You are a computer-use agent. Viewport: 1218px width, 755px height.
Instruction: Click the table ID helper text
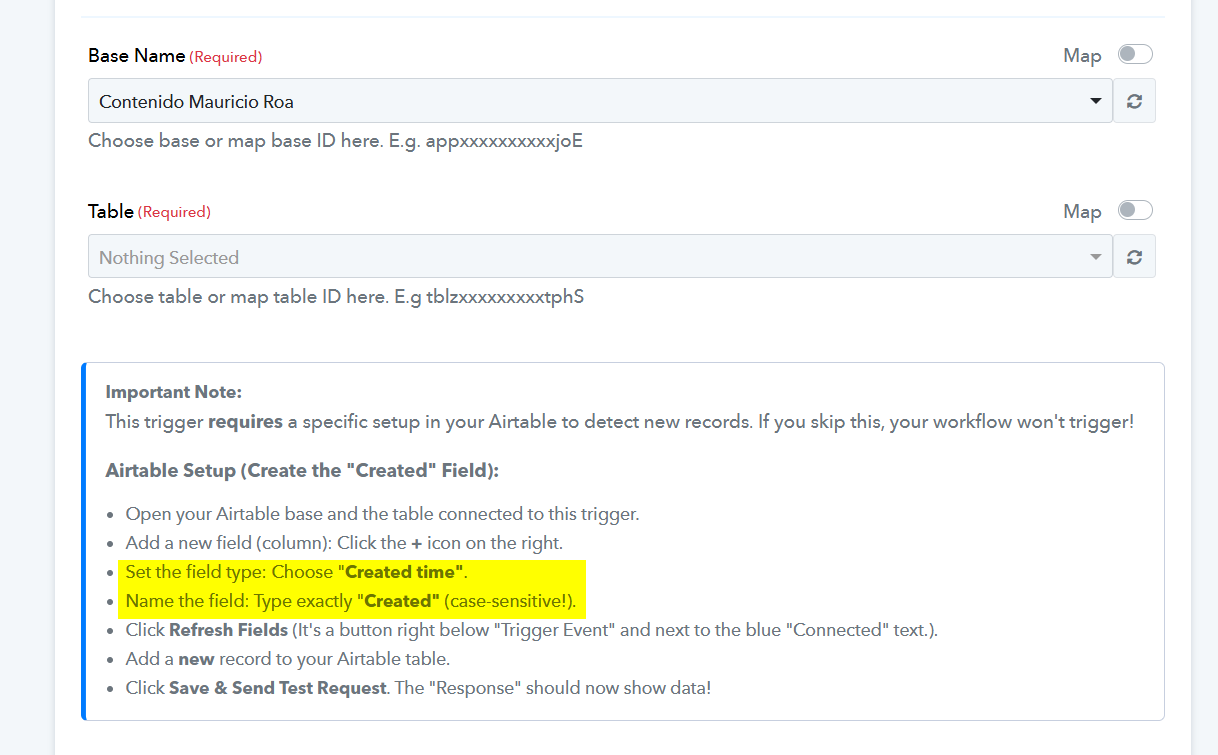coord(335,297)
